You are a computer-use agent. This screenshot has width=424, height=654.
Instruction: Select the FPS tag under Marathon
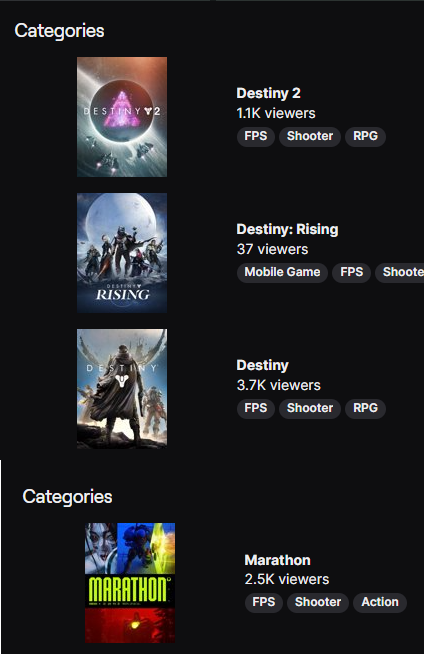263,603
